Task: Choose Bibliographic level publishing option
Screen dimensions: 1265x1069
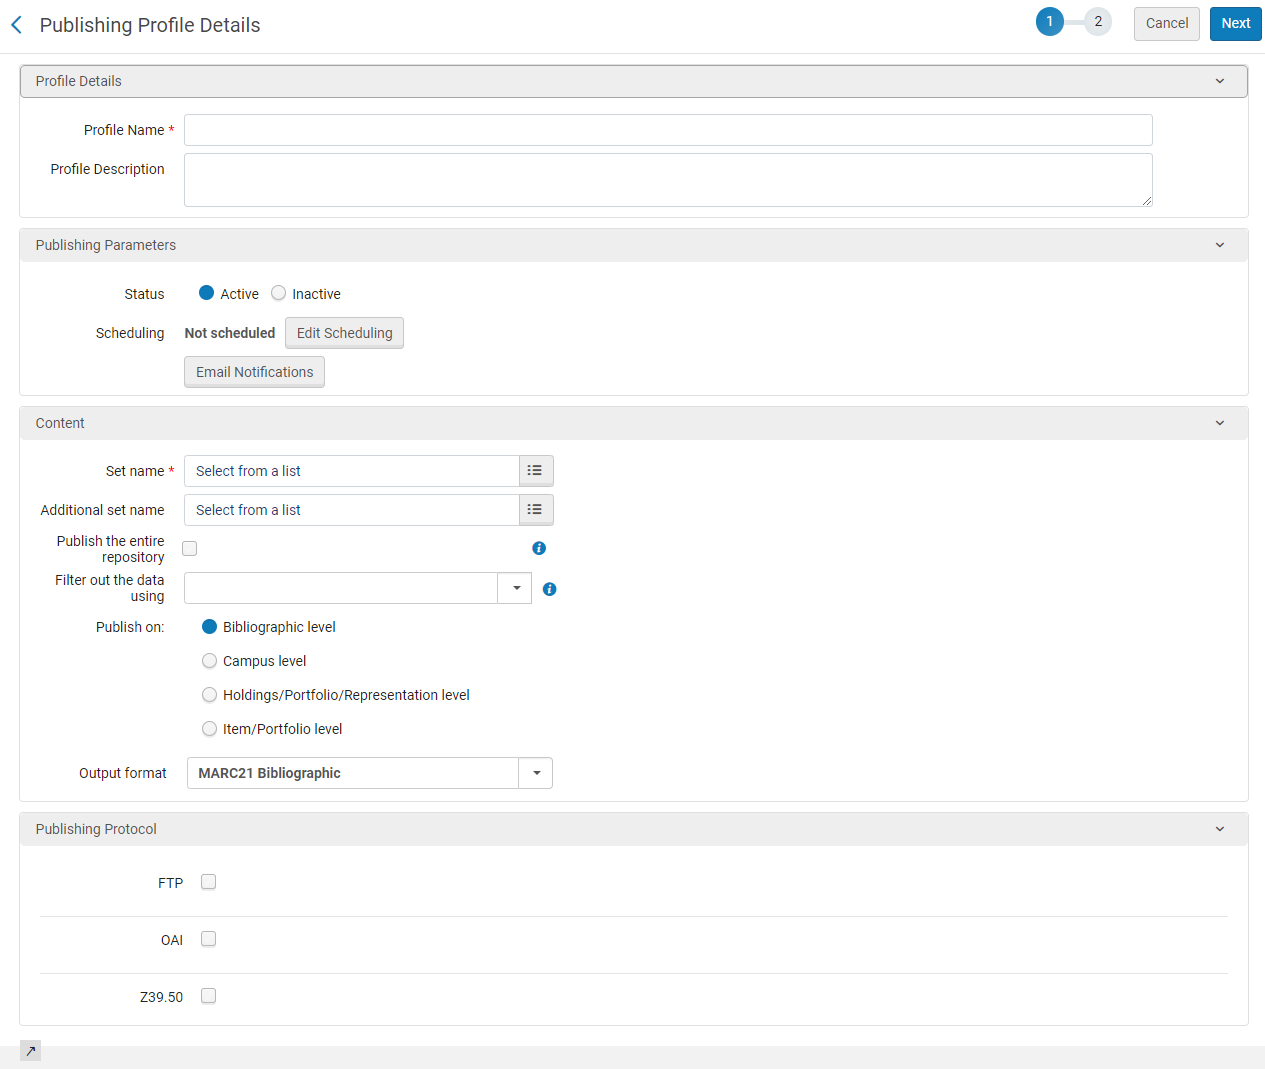Action: click(x=210, y=627)
